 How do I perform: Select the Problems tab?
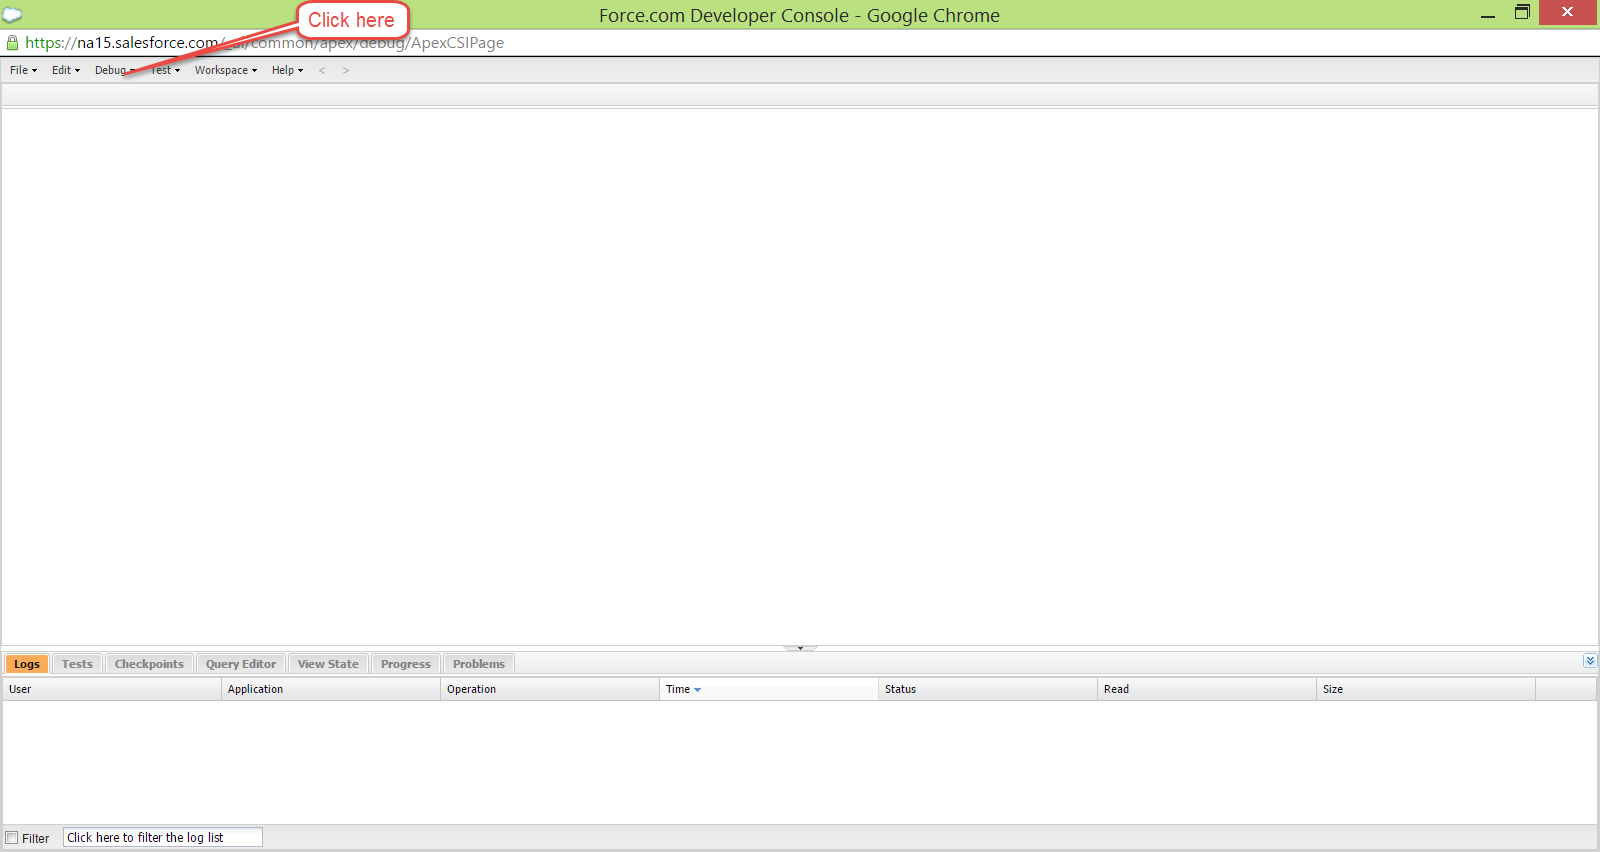pos(479,664)
